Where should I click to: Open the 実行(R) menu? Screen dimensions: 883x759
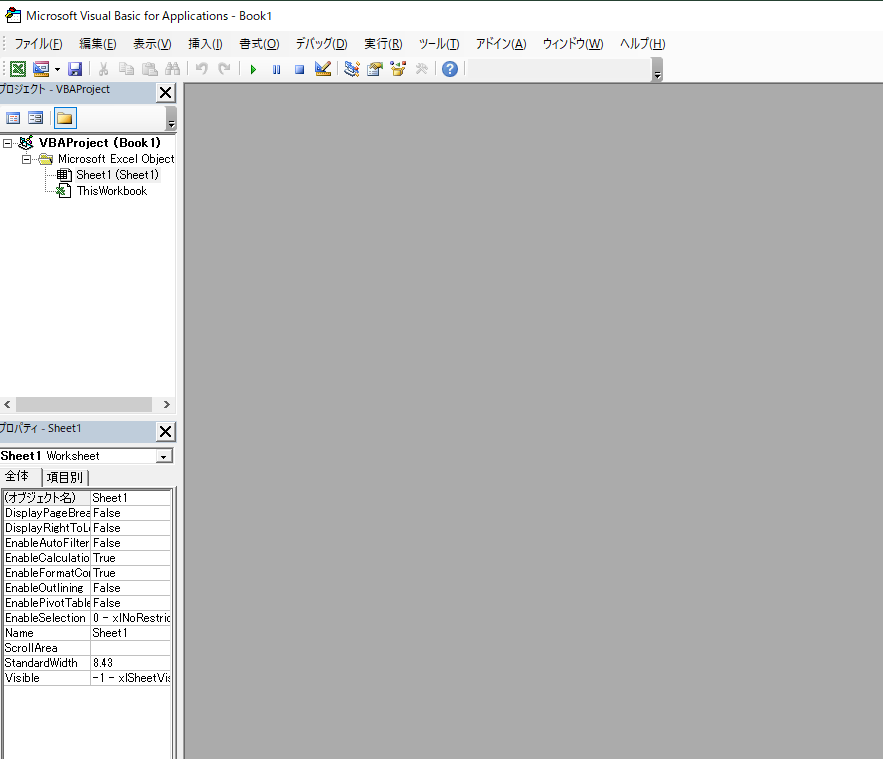tap(383, 44)
